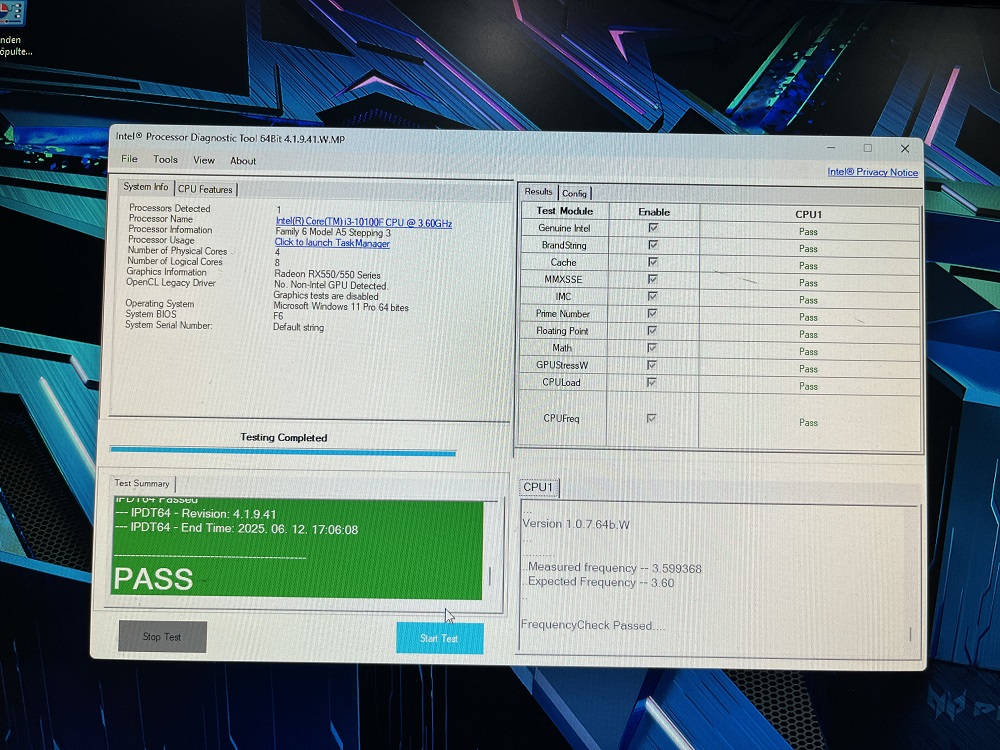Toggle the IMC test checkbox

652,297
